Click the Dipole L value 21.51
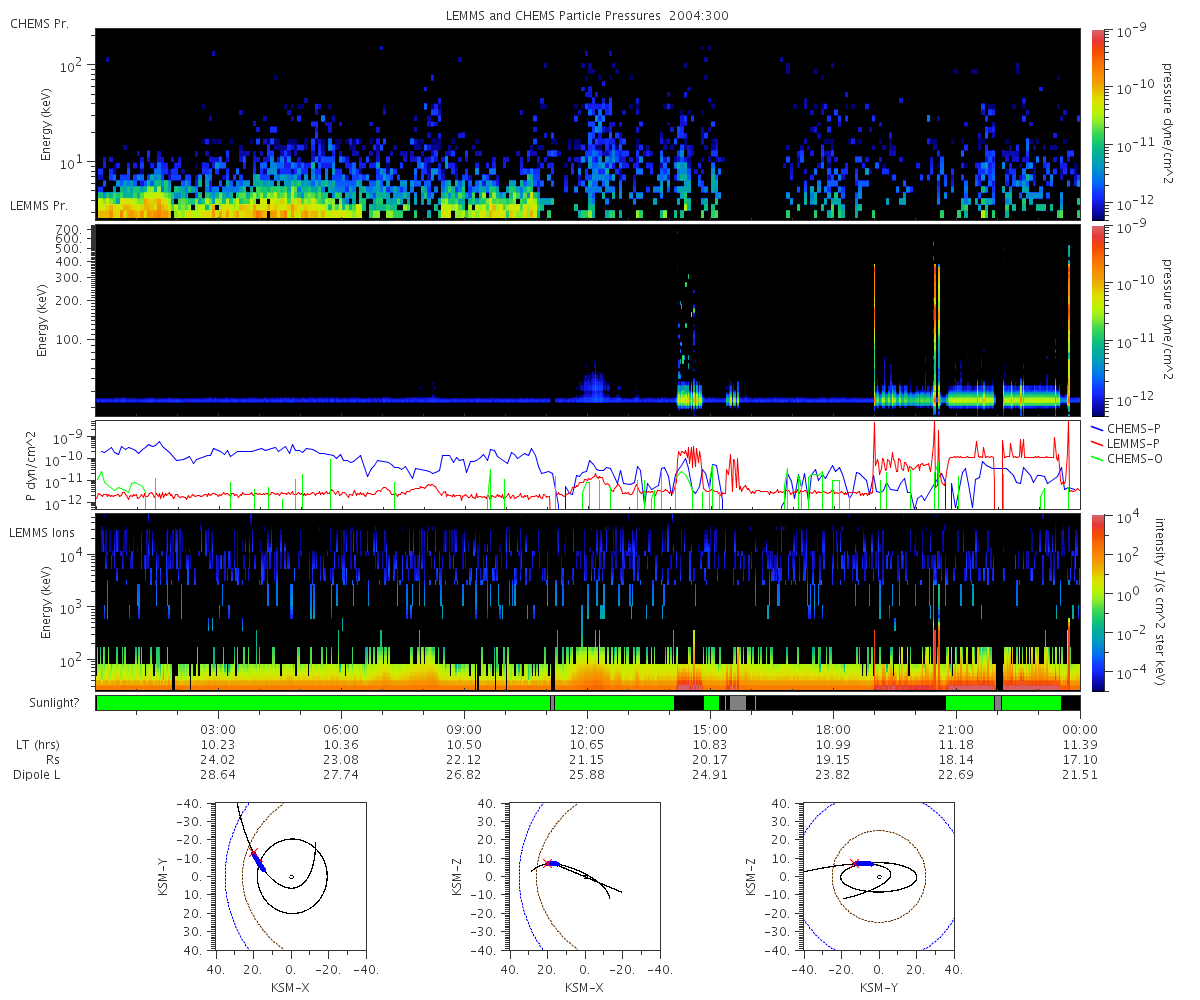The image size is (1200, 1000). pyautogui.click(x=1080, y=775)
